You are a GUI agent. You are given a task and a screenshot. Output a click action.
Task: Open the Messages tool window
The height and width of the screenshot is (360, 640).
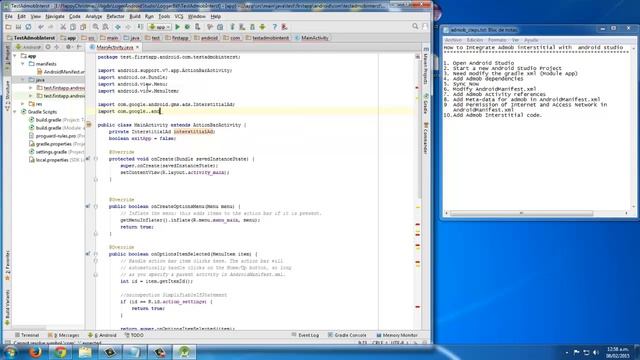pos(63,335)
